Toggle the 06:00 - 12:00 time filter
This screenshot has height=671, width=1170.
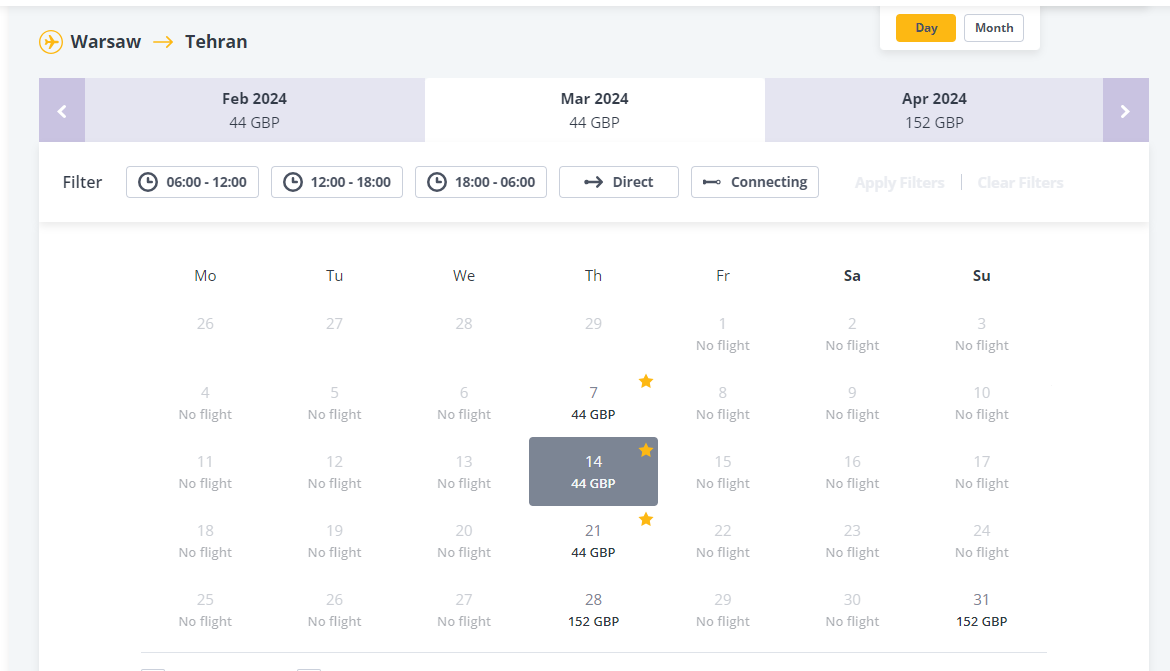[x=193, y=182]
